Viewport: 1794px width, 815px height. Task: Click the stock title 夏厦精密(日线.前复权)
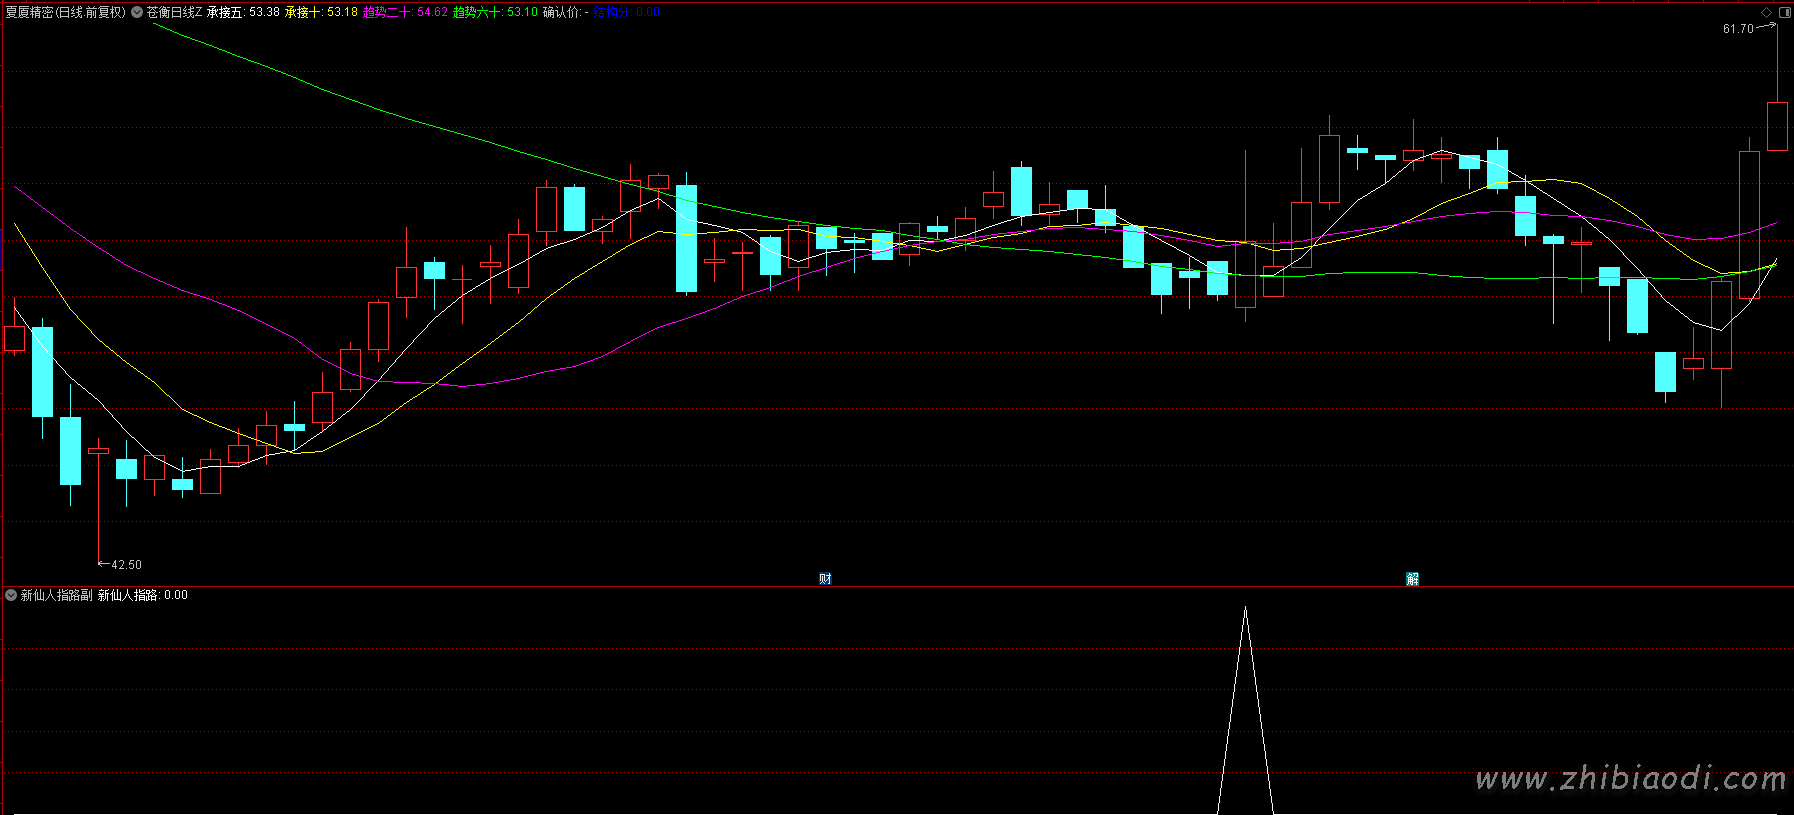[x=66, y=12]
